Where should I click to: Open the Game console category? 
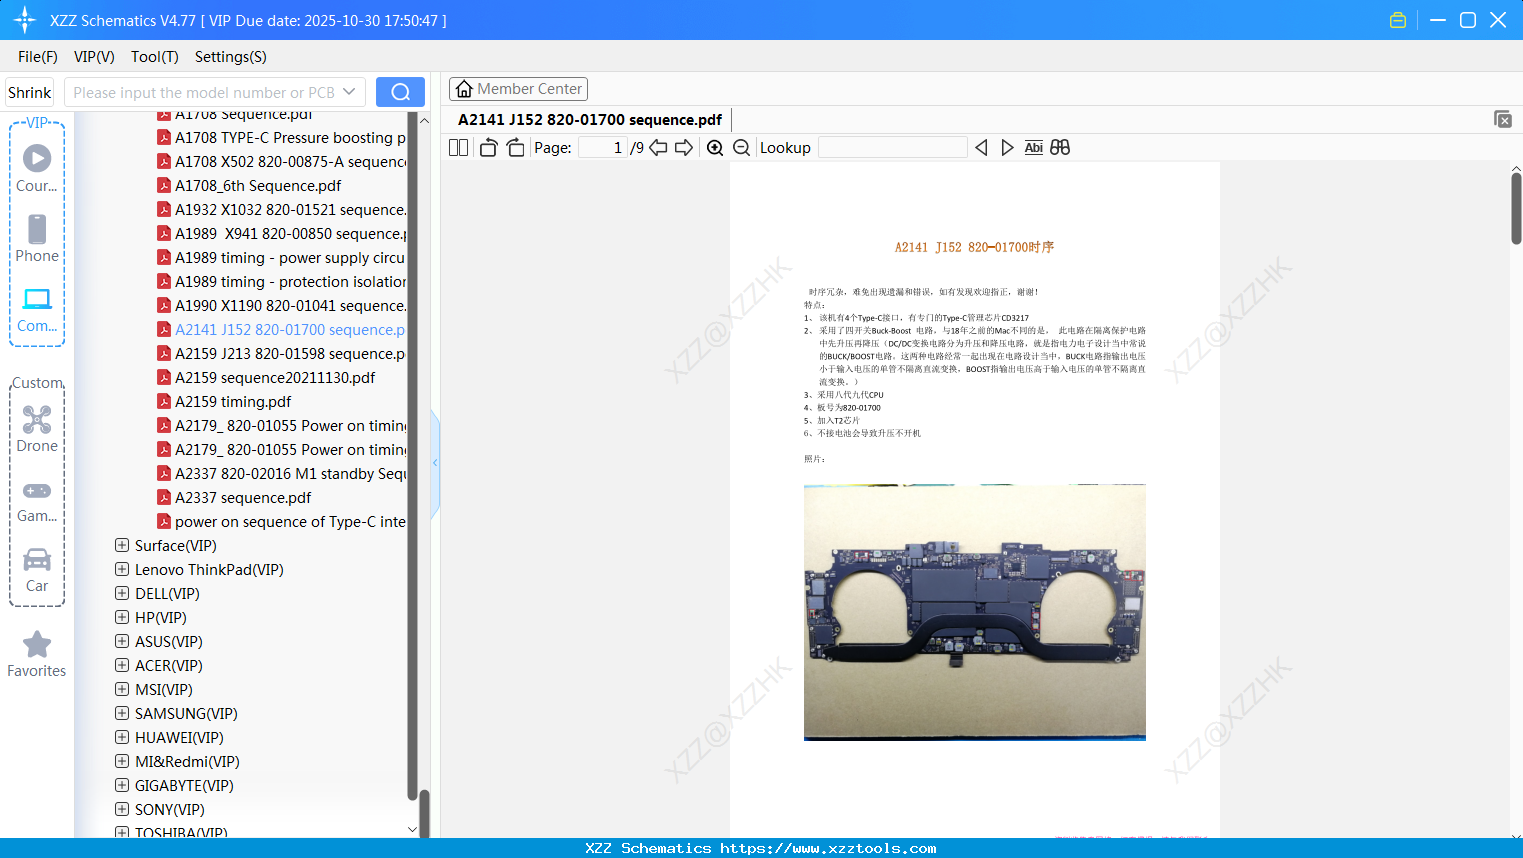[37, 499]
